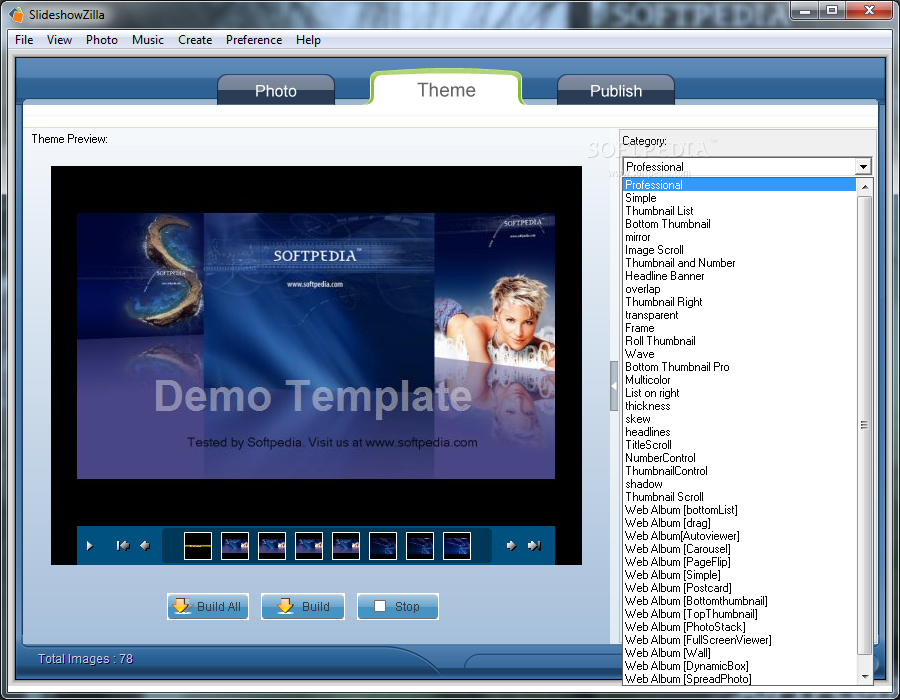Click the Stop button

398,606
